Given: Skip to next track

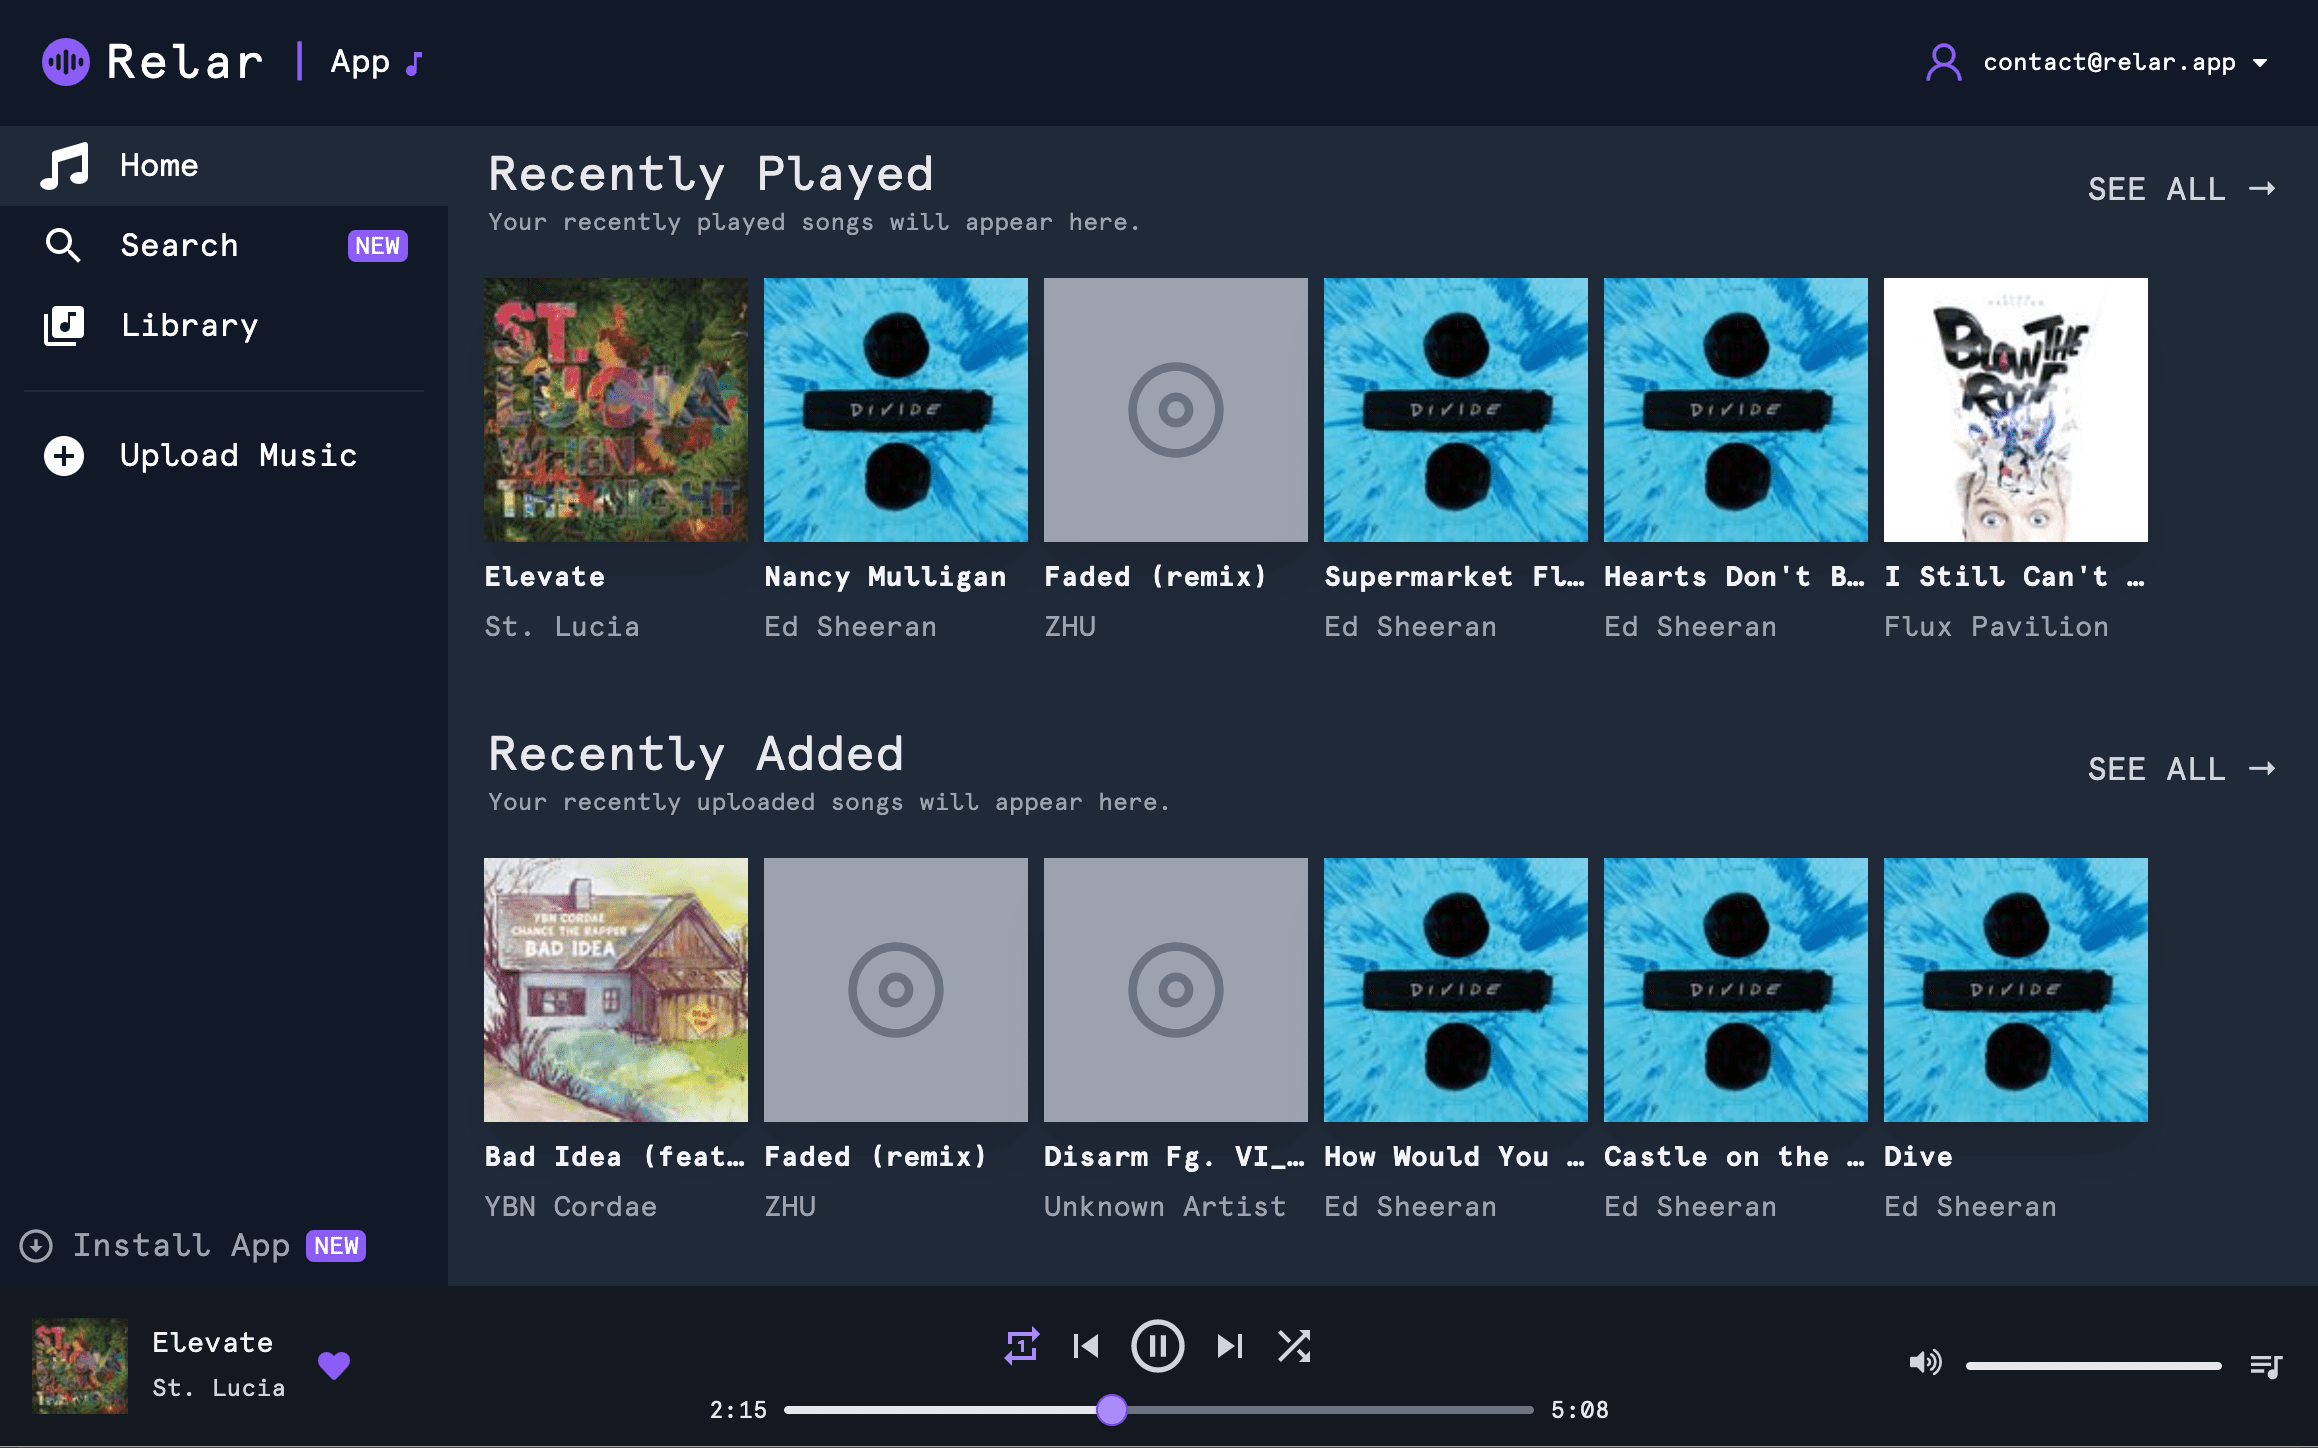Looking at the screenshot, I should [x=1229, y=1346].
